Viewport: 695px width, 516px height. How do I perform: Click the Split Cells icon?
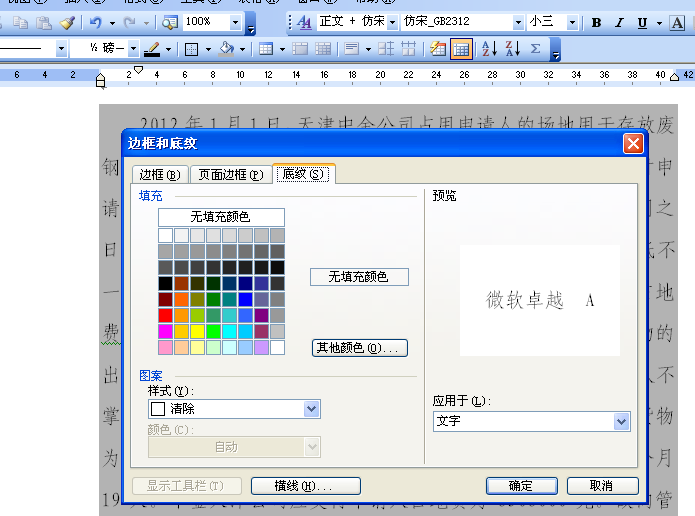click(323, 49)
